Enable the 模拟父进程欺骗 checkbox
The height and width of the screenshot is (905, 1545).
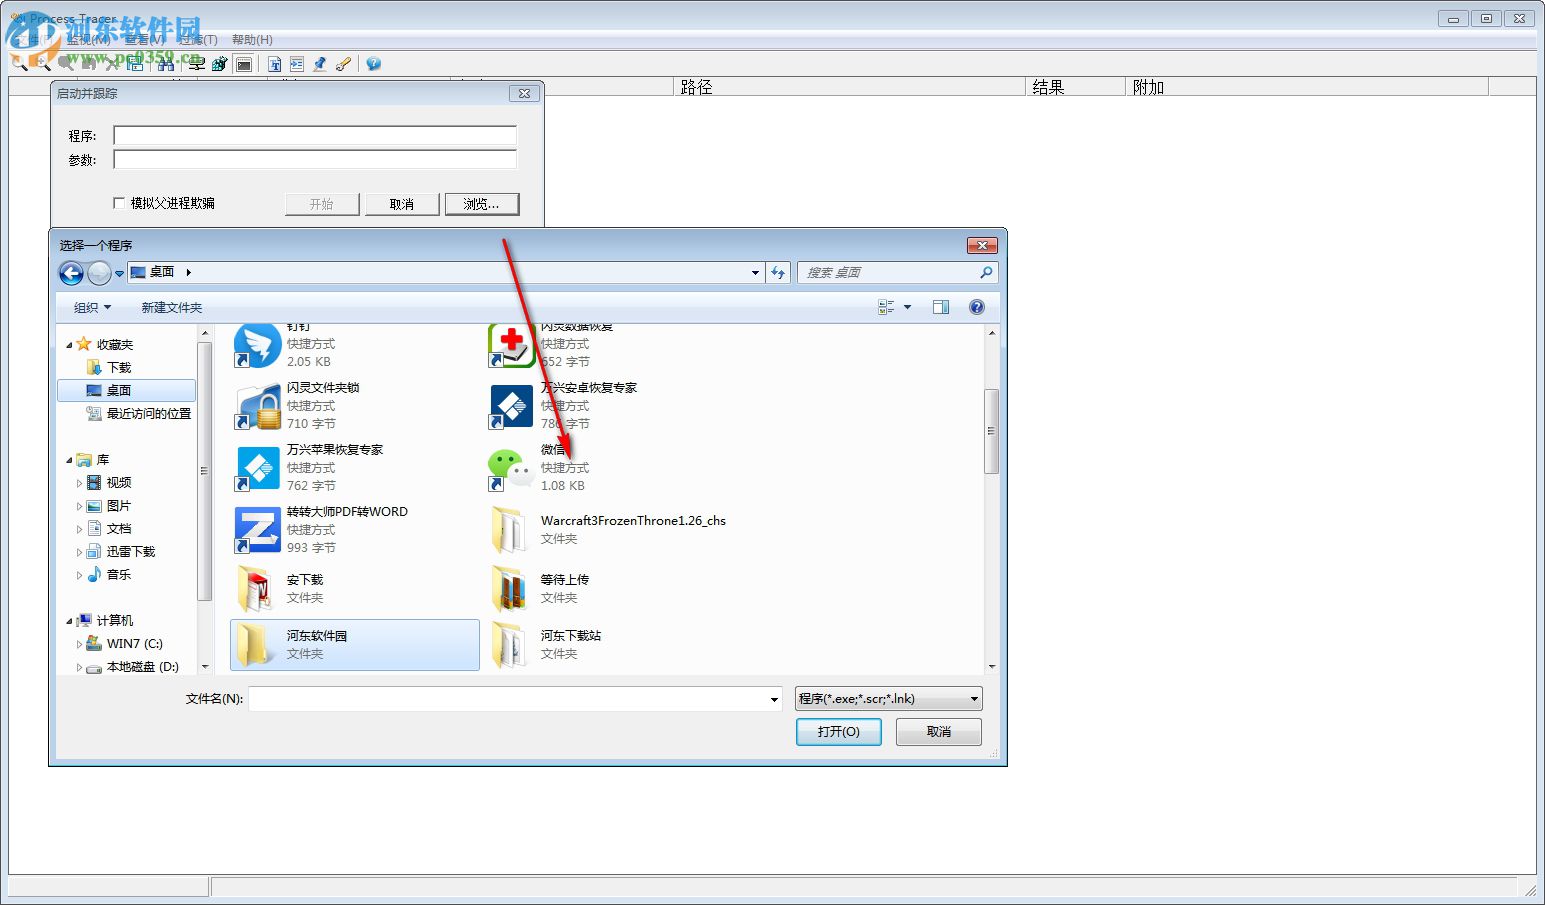point(118,202)
